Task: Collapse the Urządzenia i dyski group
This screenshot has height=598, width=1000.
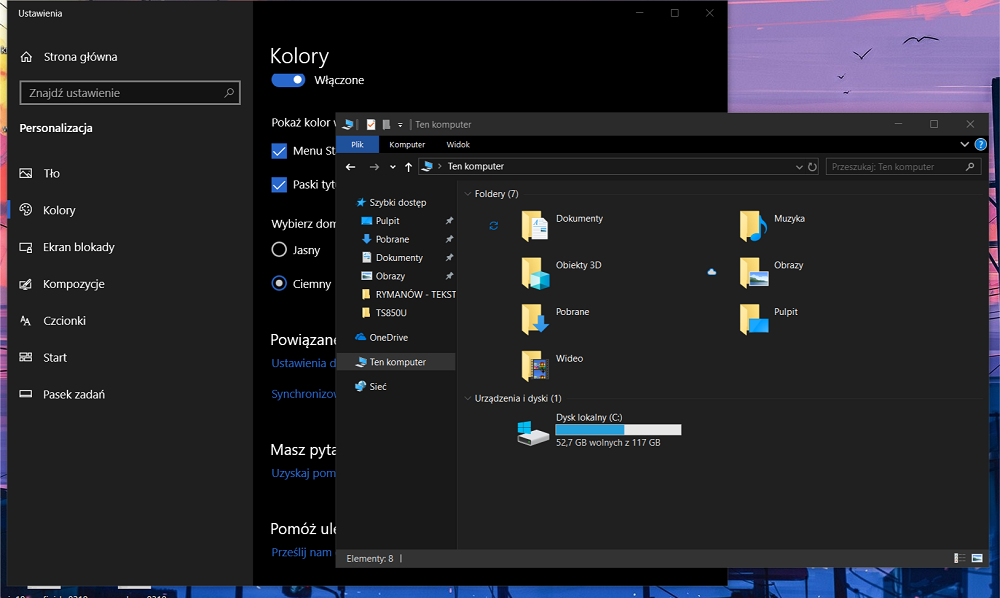Action: click(x=467, y=399)
